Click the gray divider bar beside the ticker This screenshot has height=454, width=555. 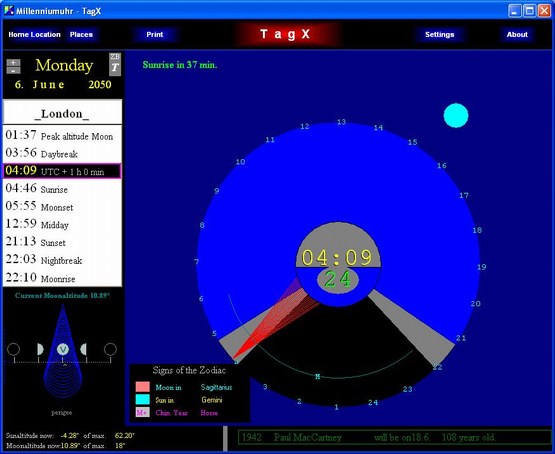(x=225, y=439)
